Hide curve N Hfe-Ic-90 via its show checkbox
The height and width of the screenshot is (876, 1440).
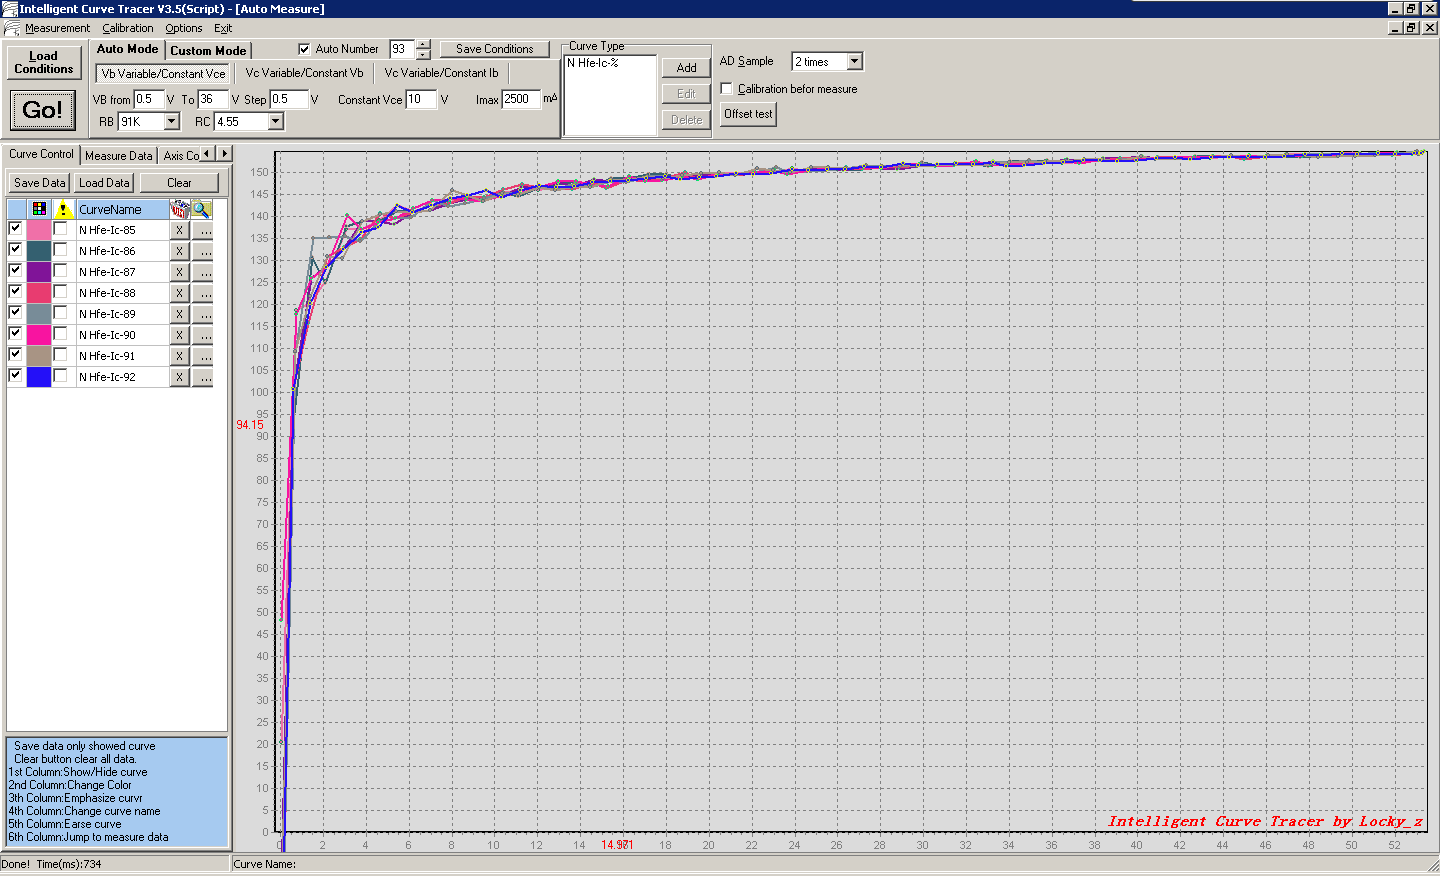[x=15, y=333]
